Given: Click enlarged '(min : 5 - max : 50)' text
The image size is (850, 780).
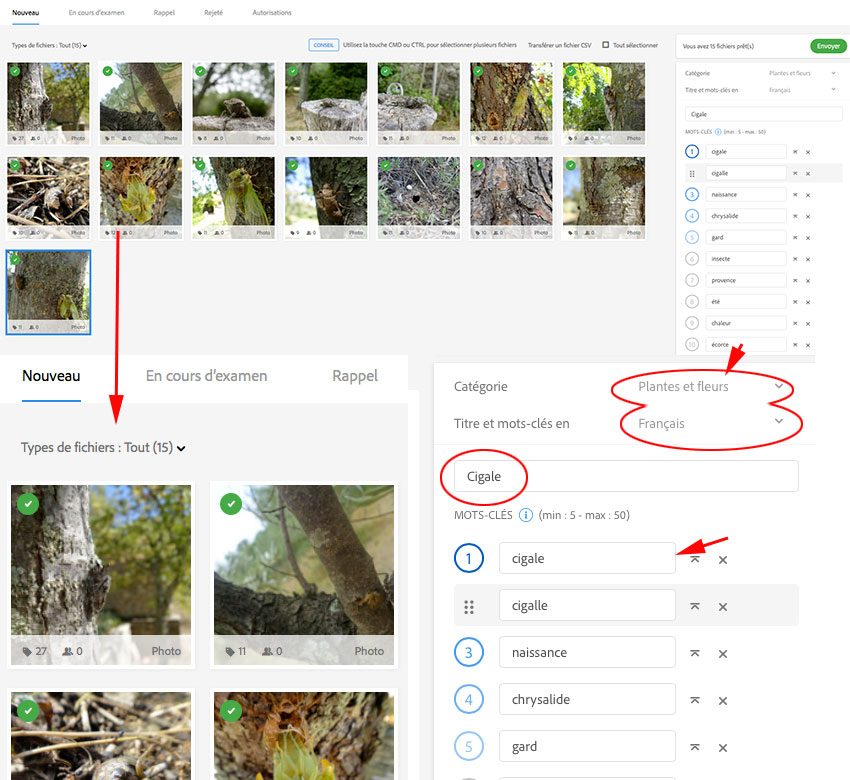Looking at the screenshot, I should tap(584, 515).
